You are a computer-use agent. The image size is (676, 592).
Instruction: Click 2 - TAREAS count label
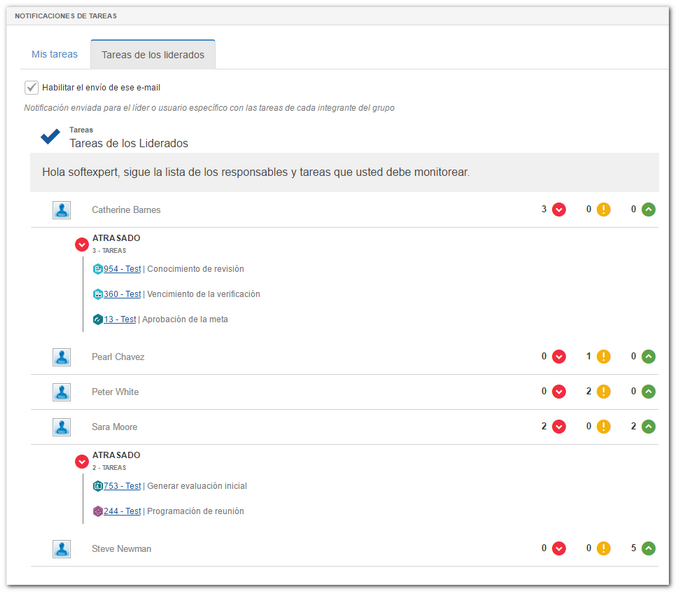(x=109, y=468)
